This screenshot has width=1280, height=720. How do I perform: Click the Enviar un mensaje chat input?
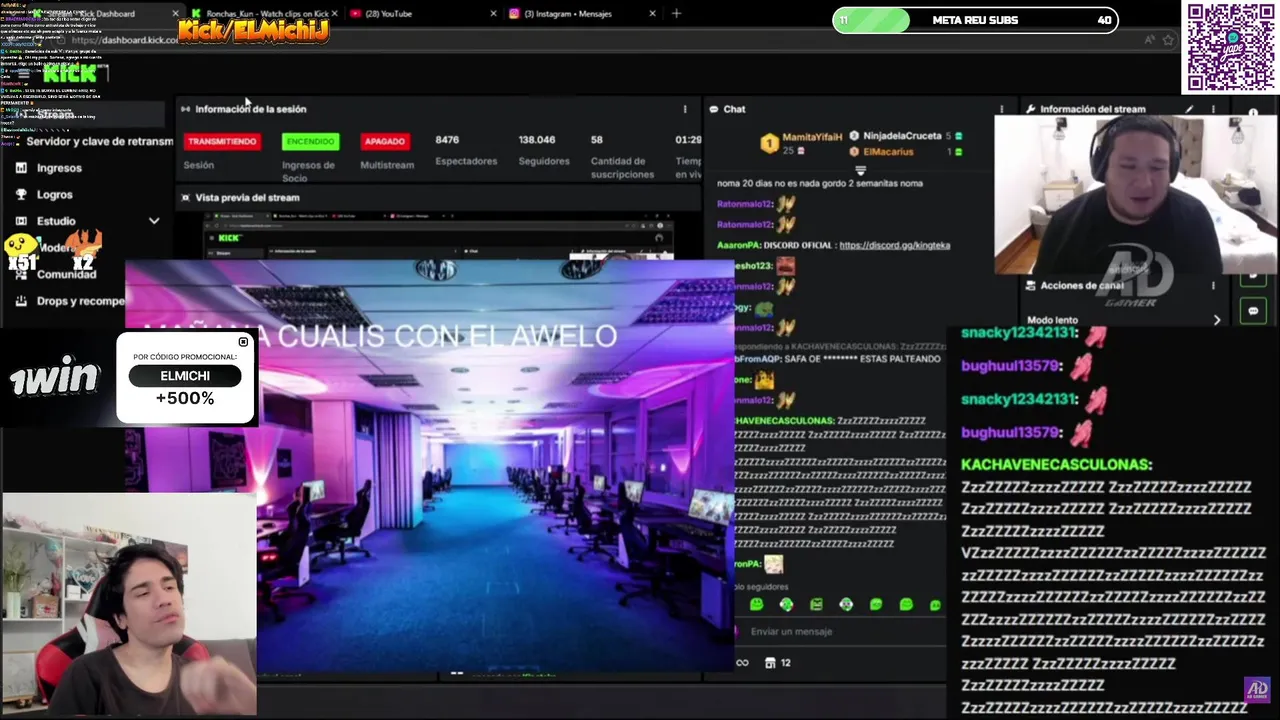[840, 632]
